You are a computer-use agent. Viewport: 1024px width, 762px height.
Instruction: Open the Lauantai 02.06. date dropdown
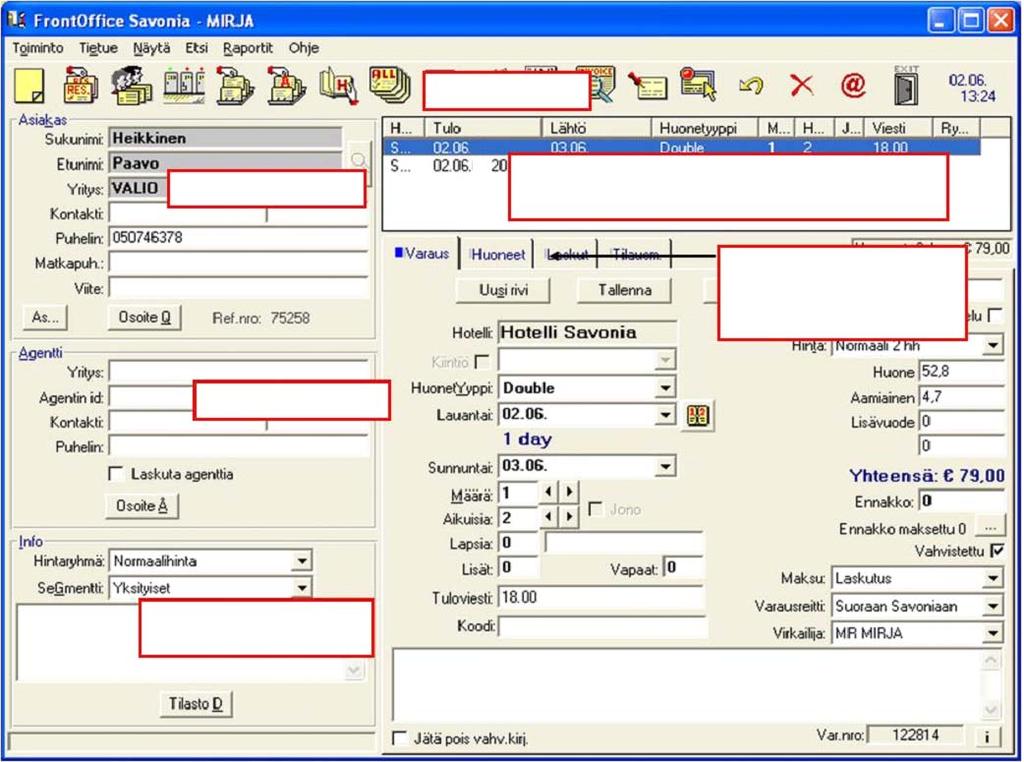click(x=665, y=414)
